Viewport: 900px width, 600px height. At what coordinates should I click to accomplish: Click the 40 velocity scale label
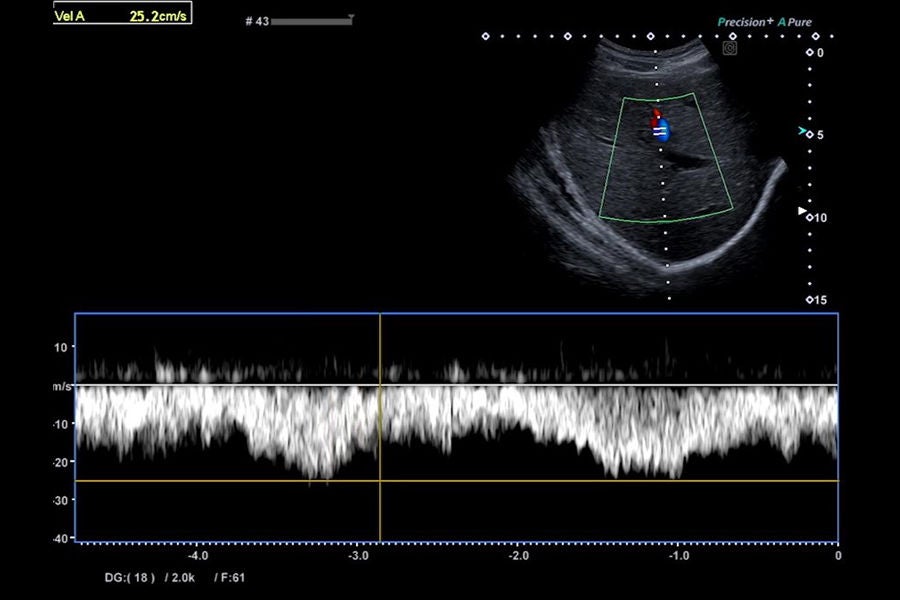tap(61, 539)
